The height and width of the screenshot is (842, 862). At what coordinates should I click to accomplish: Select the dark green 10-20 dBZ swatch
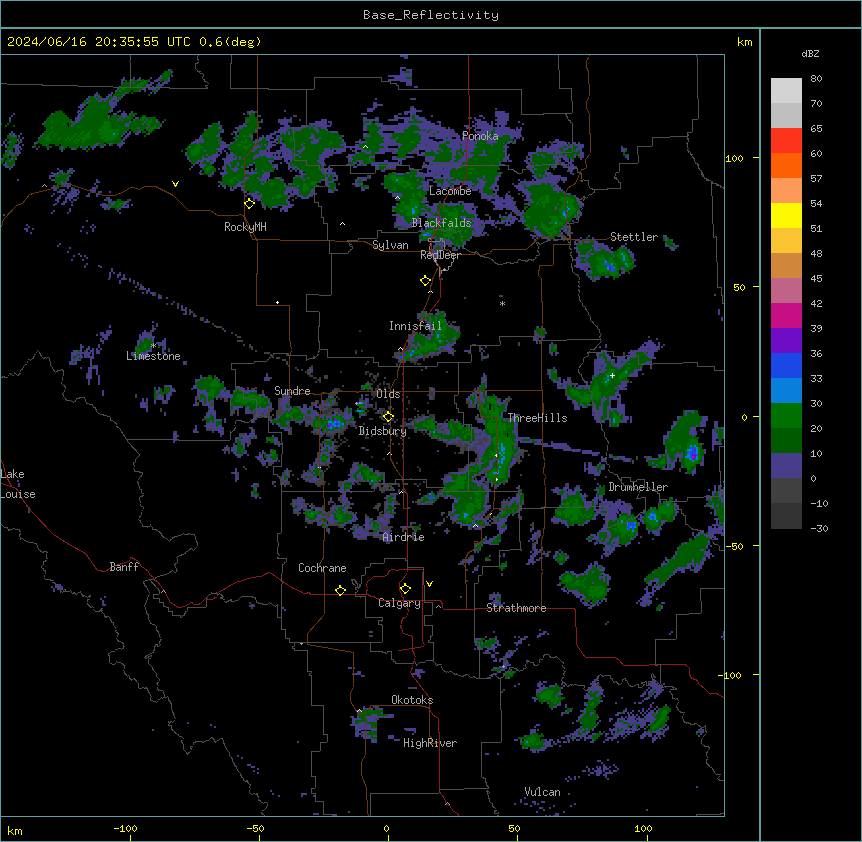[x=786, y=441]
